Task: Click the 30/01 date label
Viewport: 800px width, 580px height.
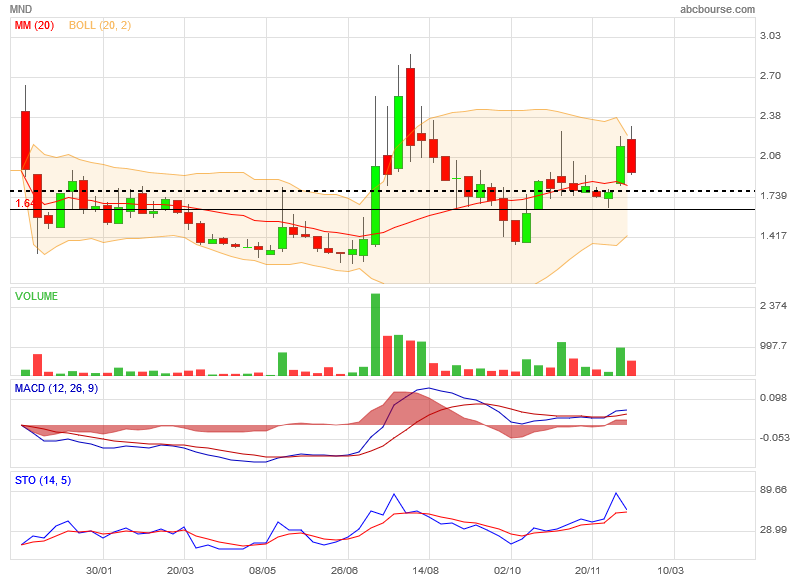Action: tap(99, 570)
